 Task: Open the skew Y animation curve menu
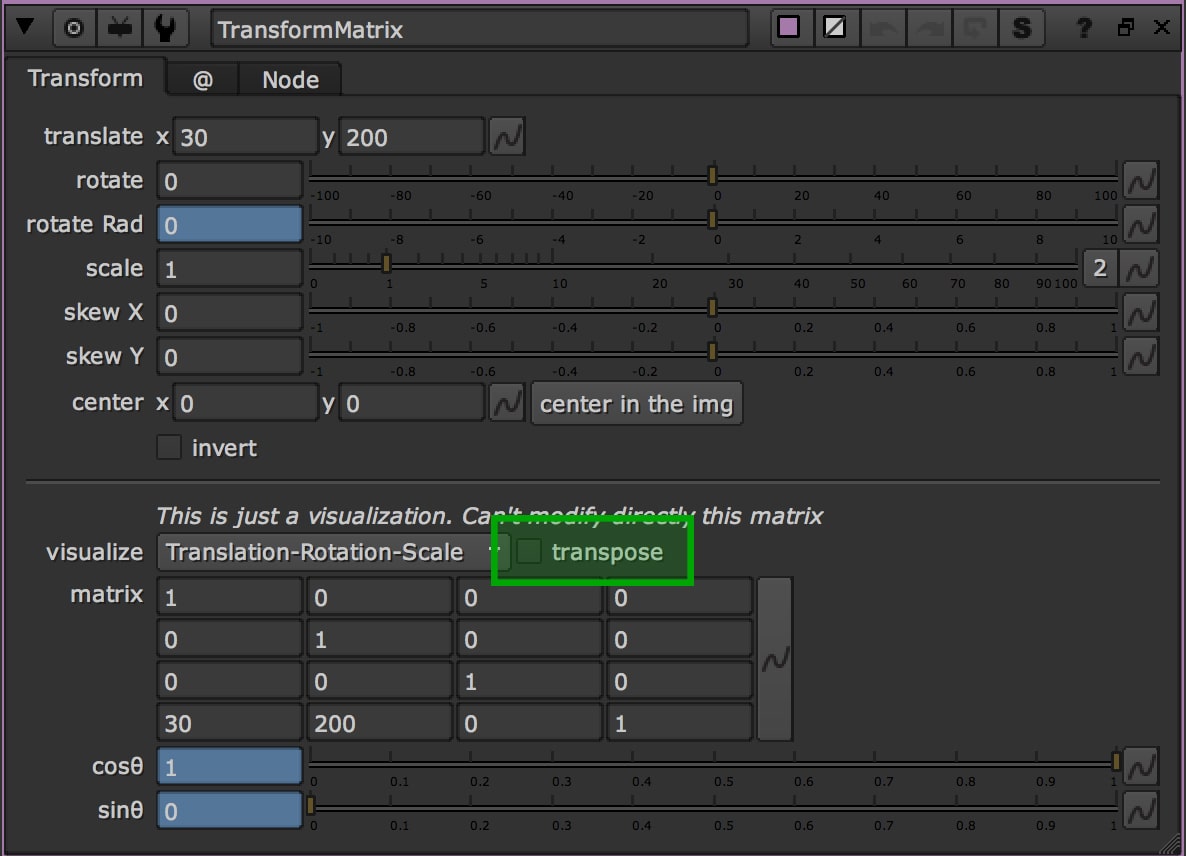click(x=1141, y=357)
